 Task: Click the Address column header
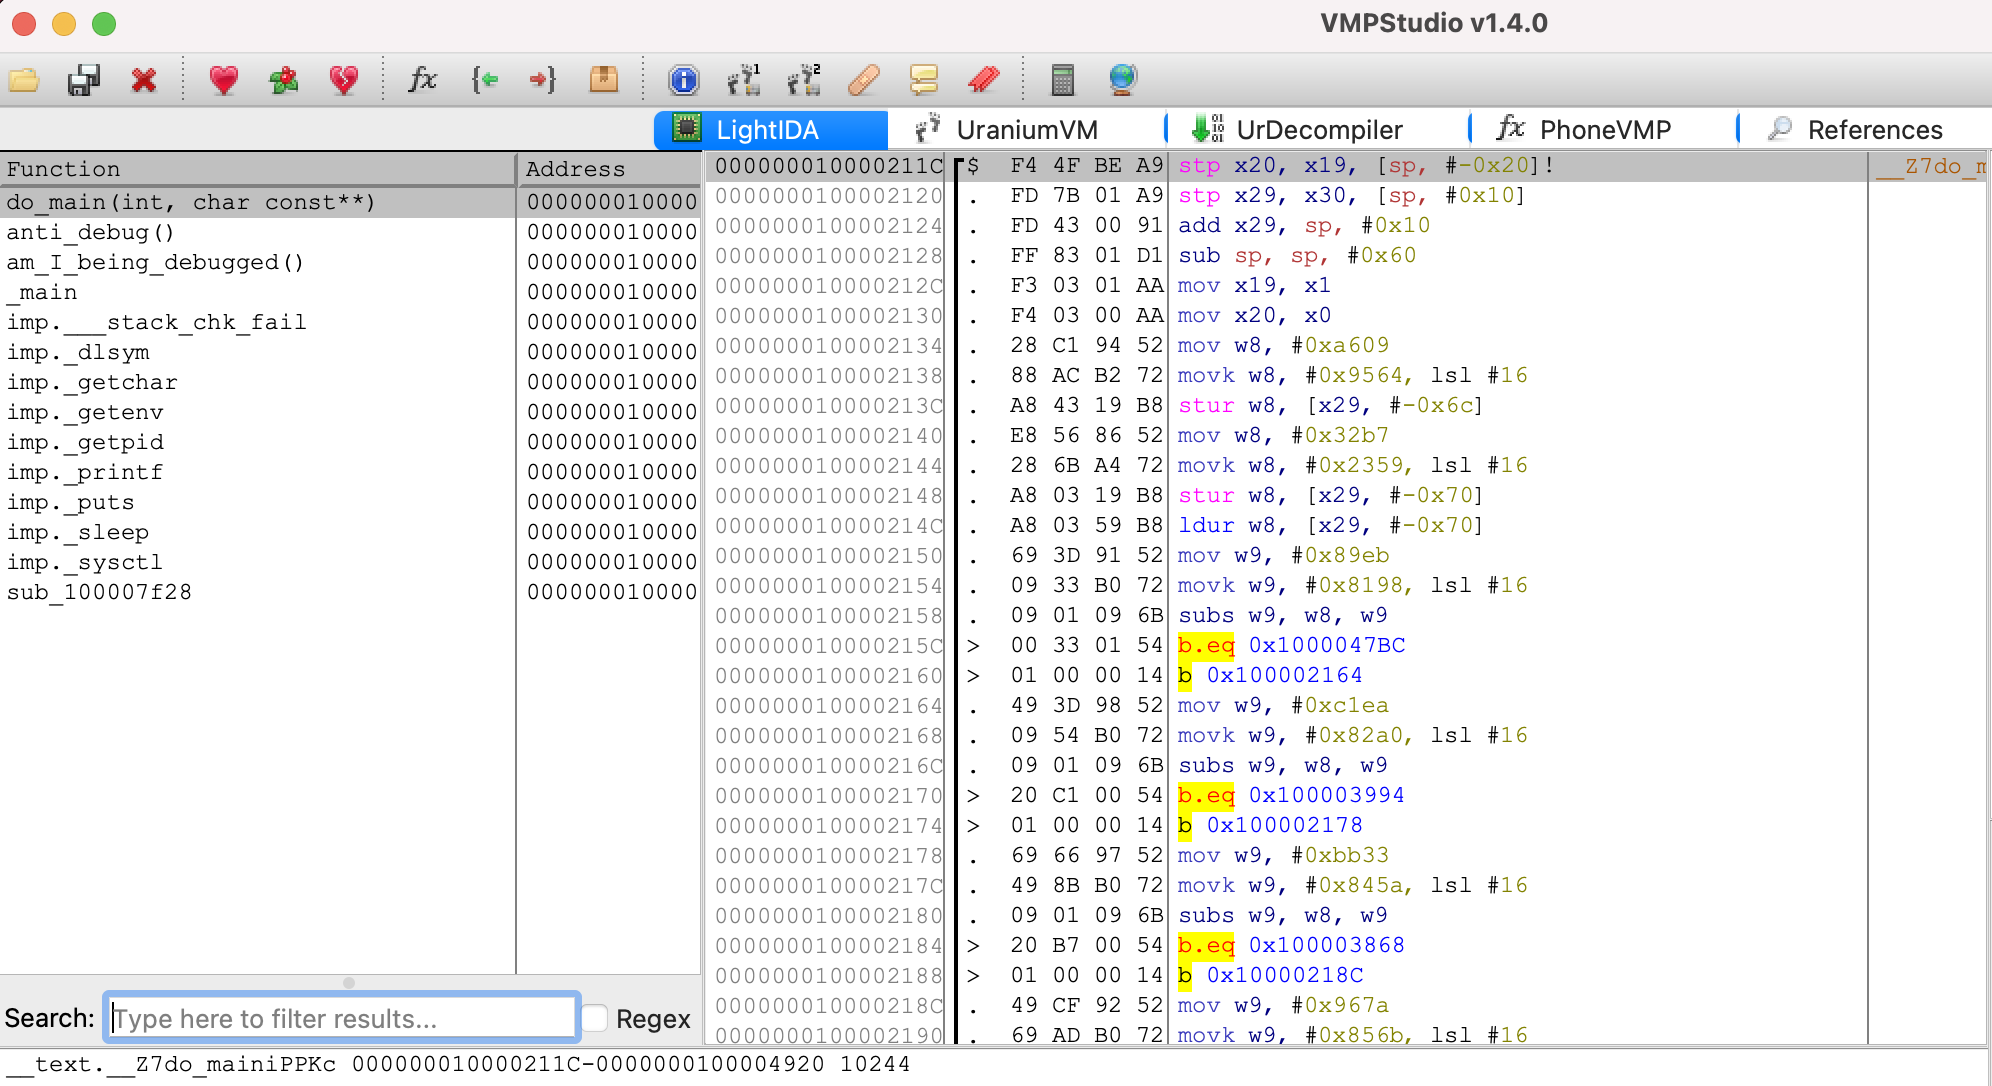(608, 169)
